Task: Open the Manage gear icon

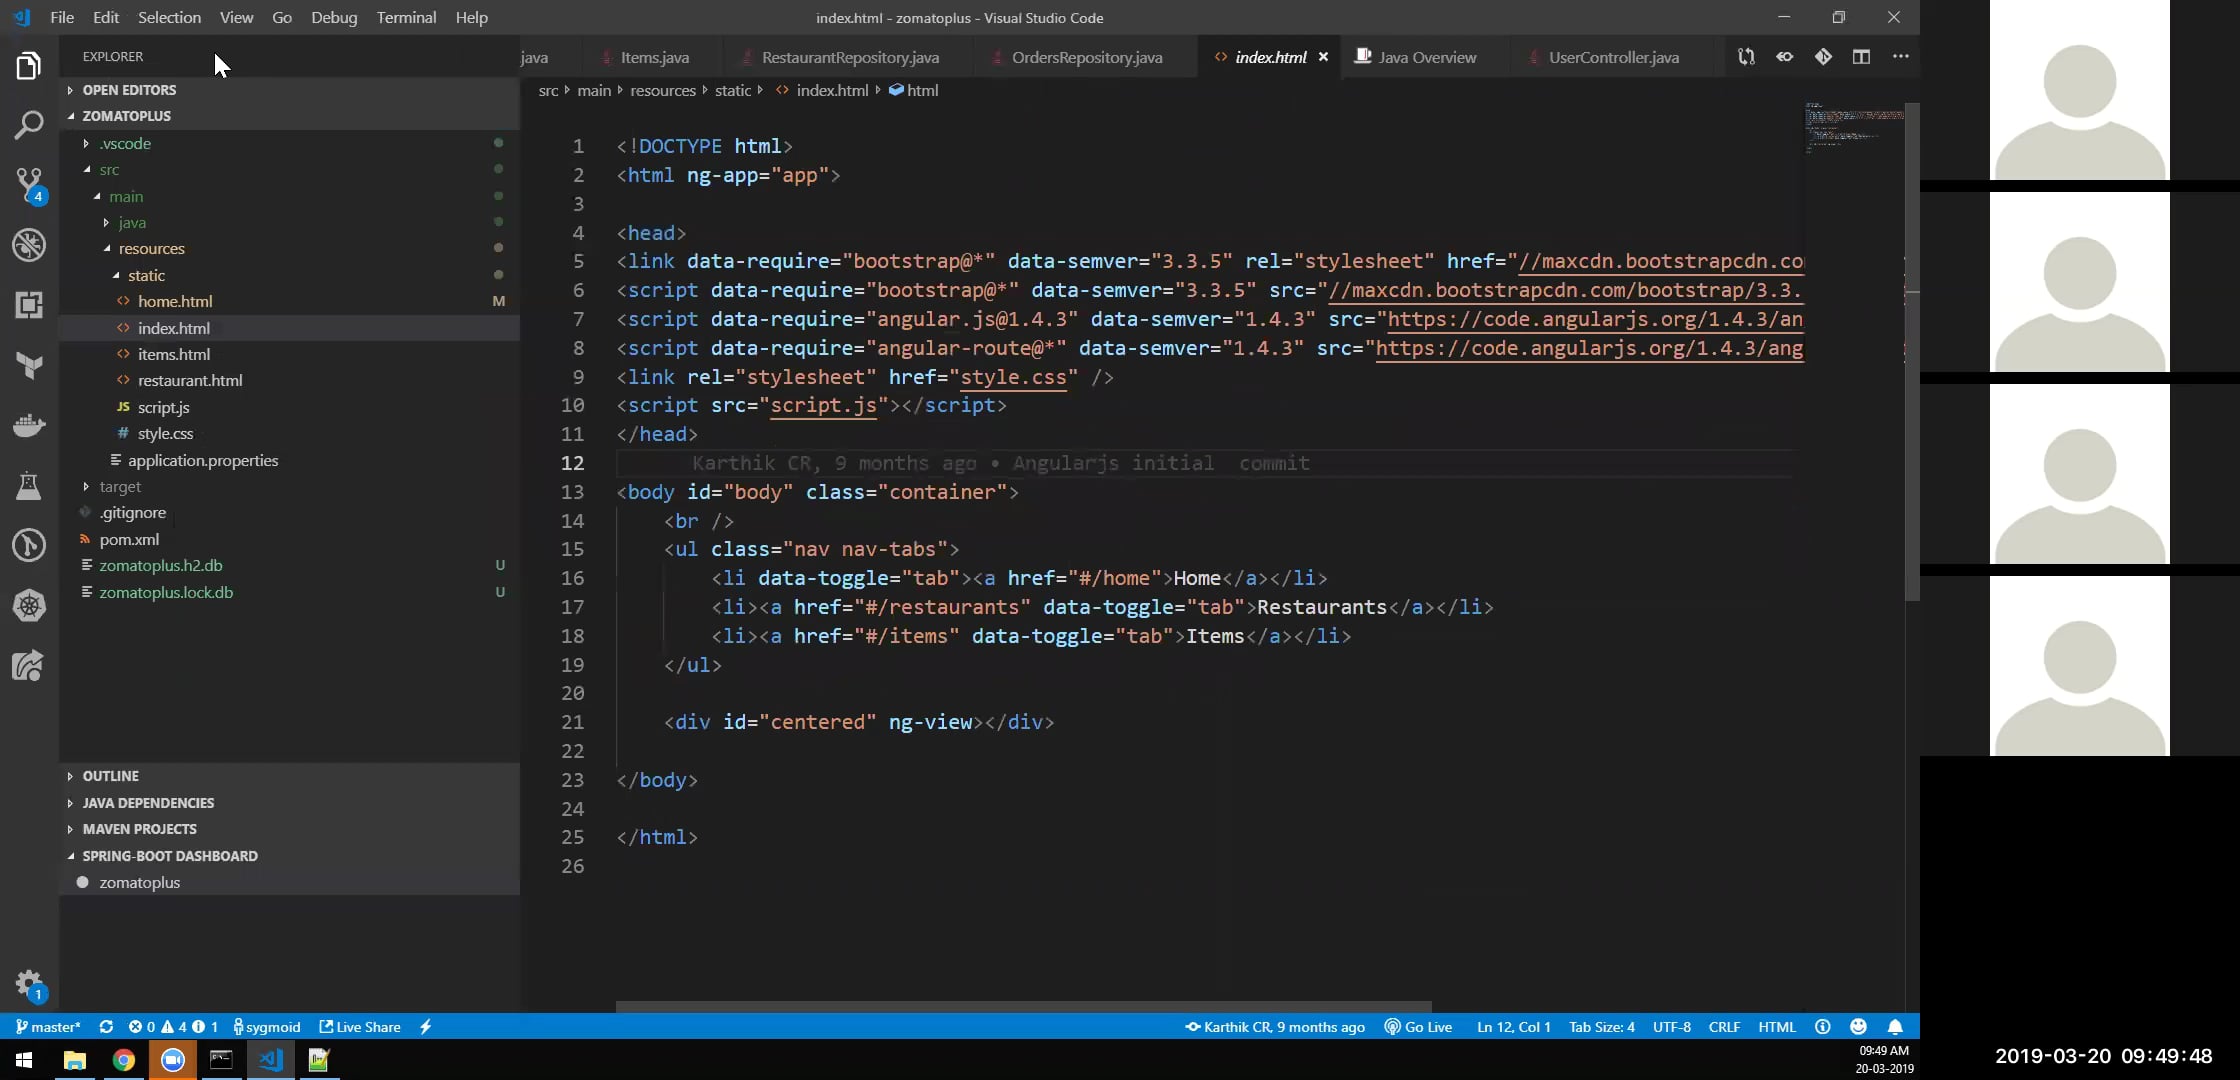Action: tap(29, 985)
